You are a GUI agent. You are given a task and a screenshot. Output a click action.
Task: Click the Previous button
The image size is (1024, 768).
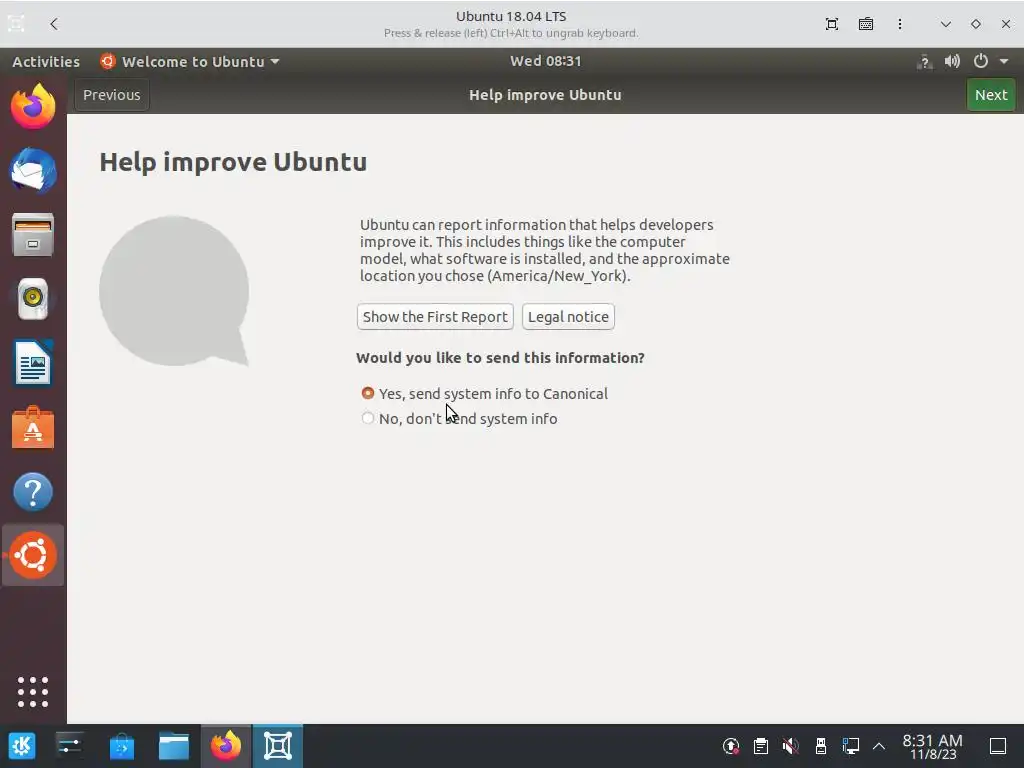112,95
